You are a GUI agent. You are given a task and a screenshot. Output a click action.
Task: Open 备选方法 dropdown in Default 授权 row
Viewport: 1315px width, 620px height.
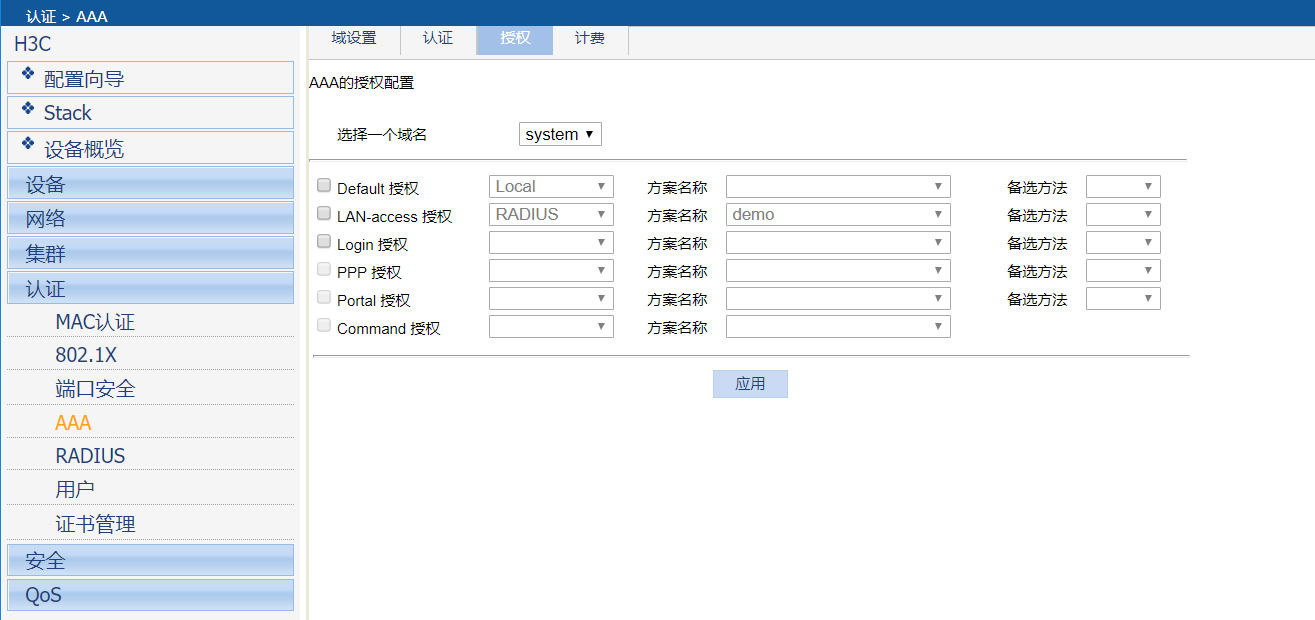coord(1123,187)
